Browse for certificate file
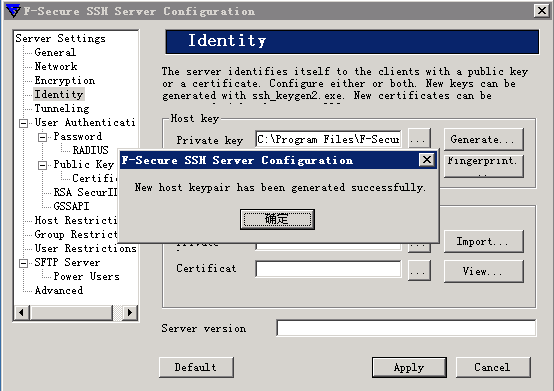 coord(419,271)
